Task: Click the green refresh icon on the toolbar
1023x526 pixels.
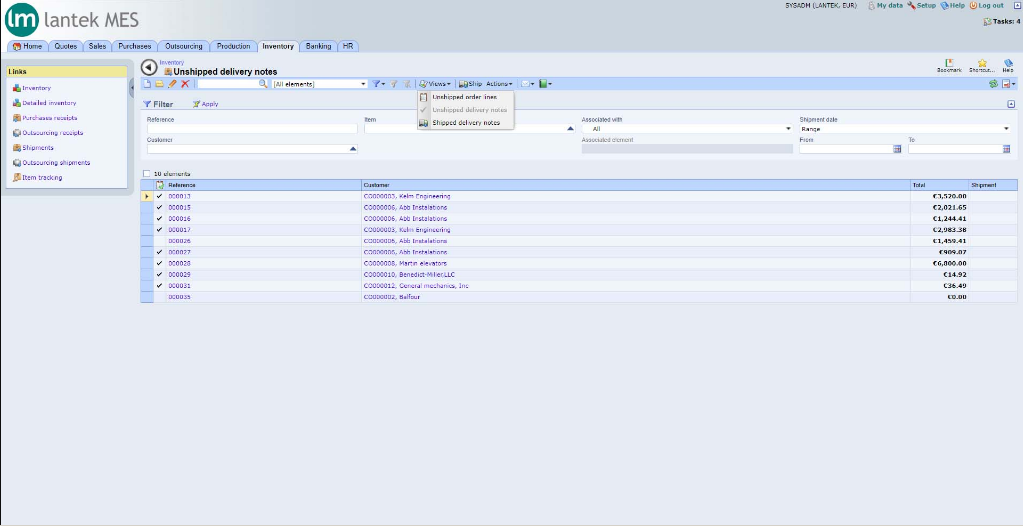Action: click(x=993, y=84)
